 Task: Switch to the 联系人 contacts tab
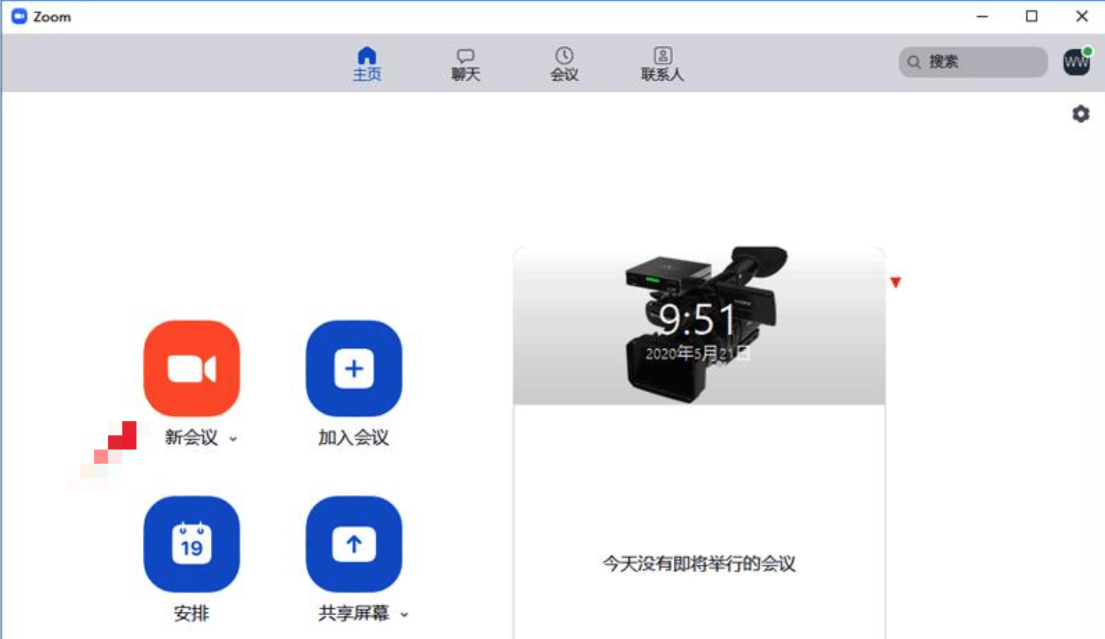[661, 62]
